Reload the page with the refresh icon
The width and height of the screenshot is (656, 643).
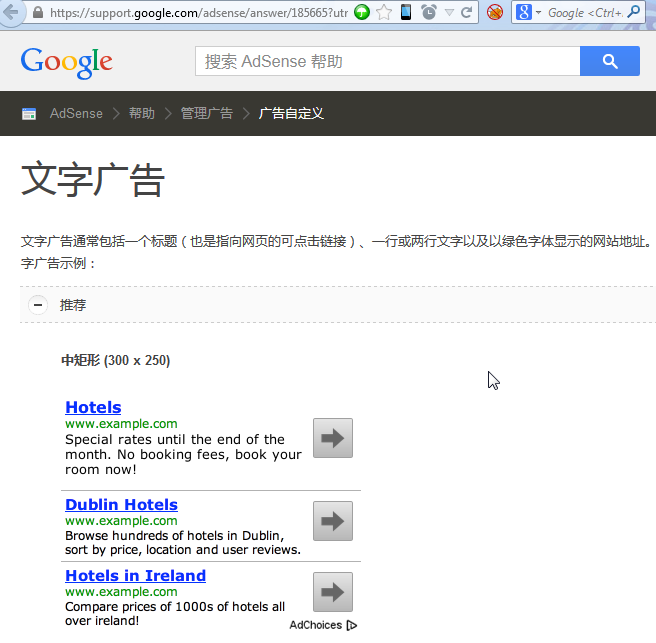[x=466, y=13]
